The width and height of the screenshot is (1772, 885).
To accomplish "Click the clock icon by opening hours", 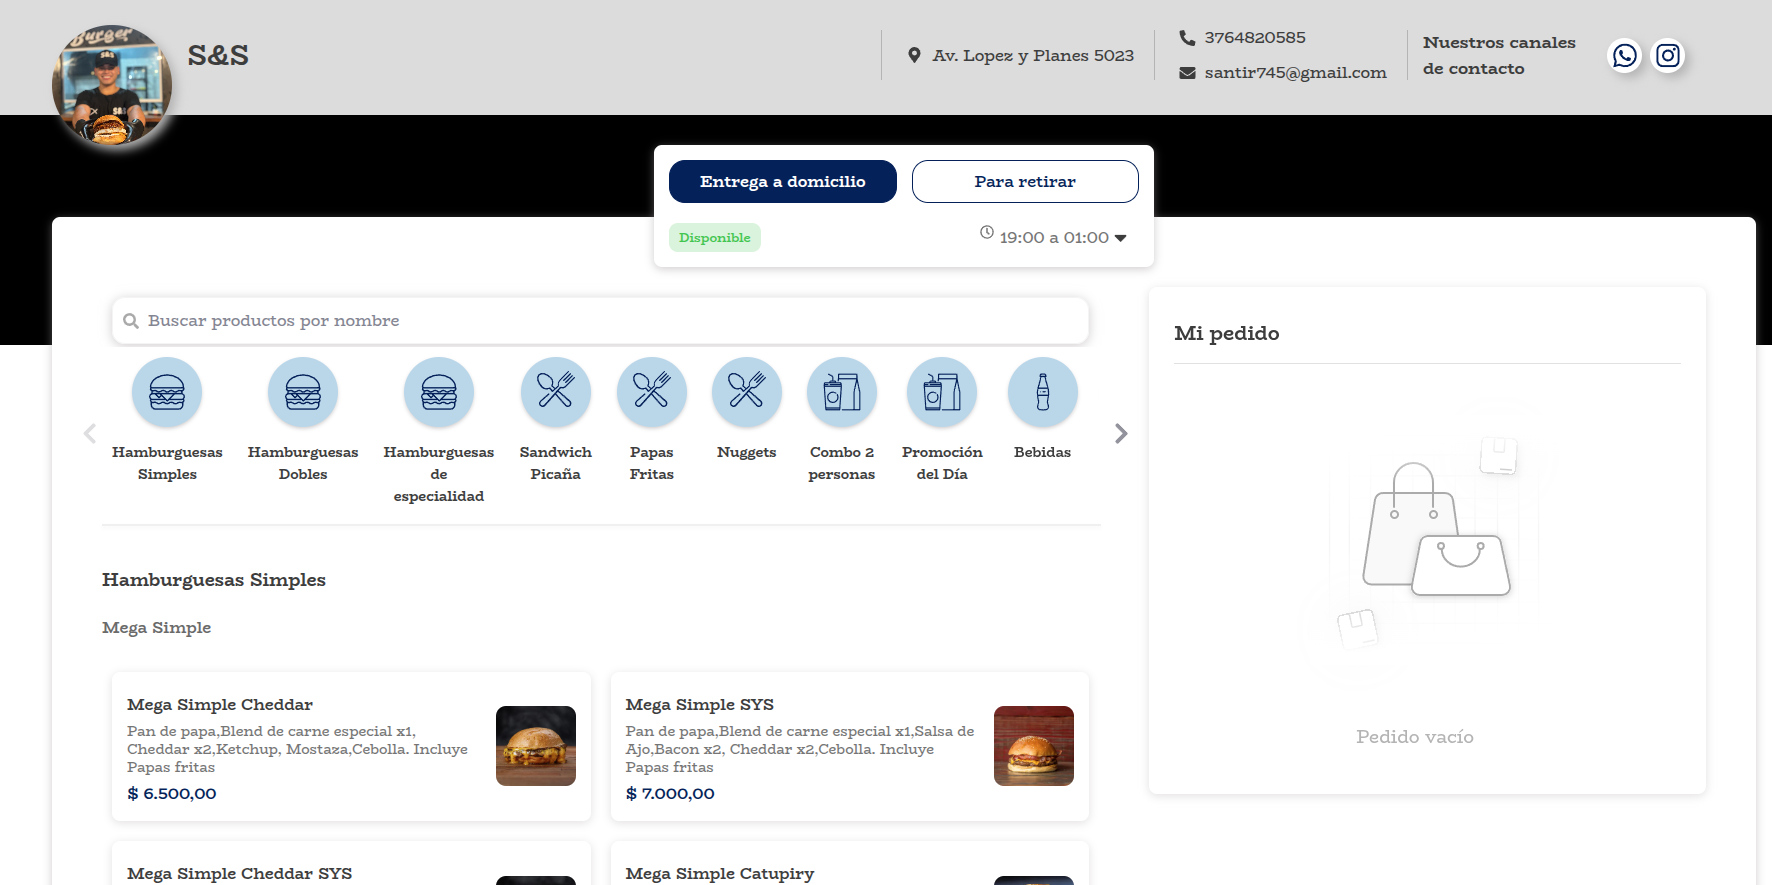I will [987, 233].
